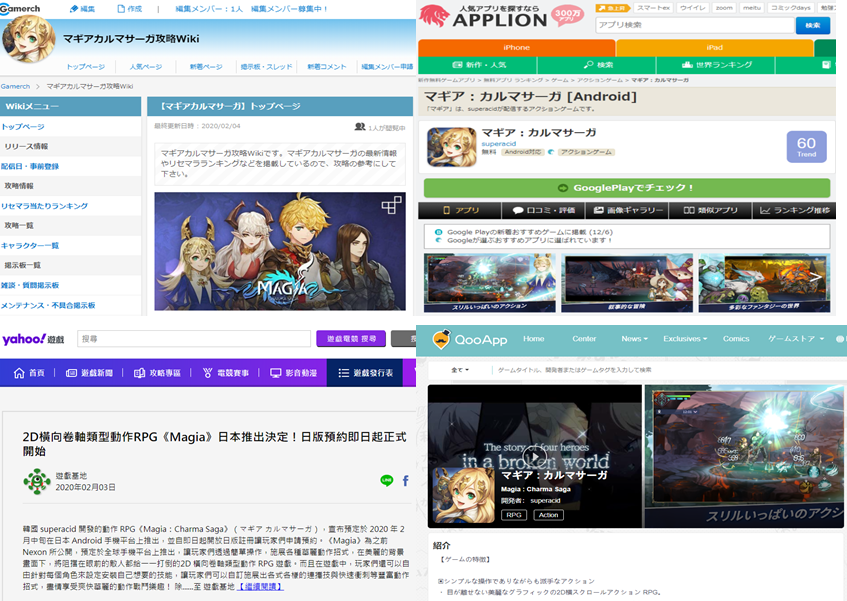
Task: Expand the News dropdown on QooApp
Action: (634, 339)
